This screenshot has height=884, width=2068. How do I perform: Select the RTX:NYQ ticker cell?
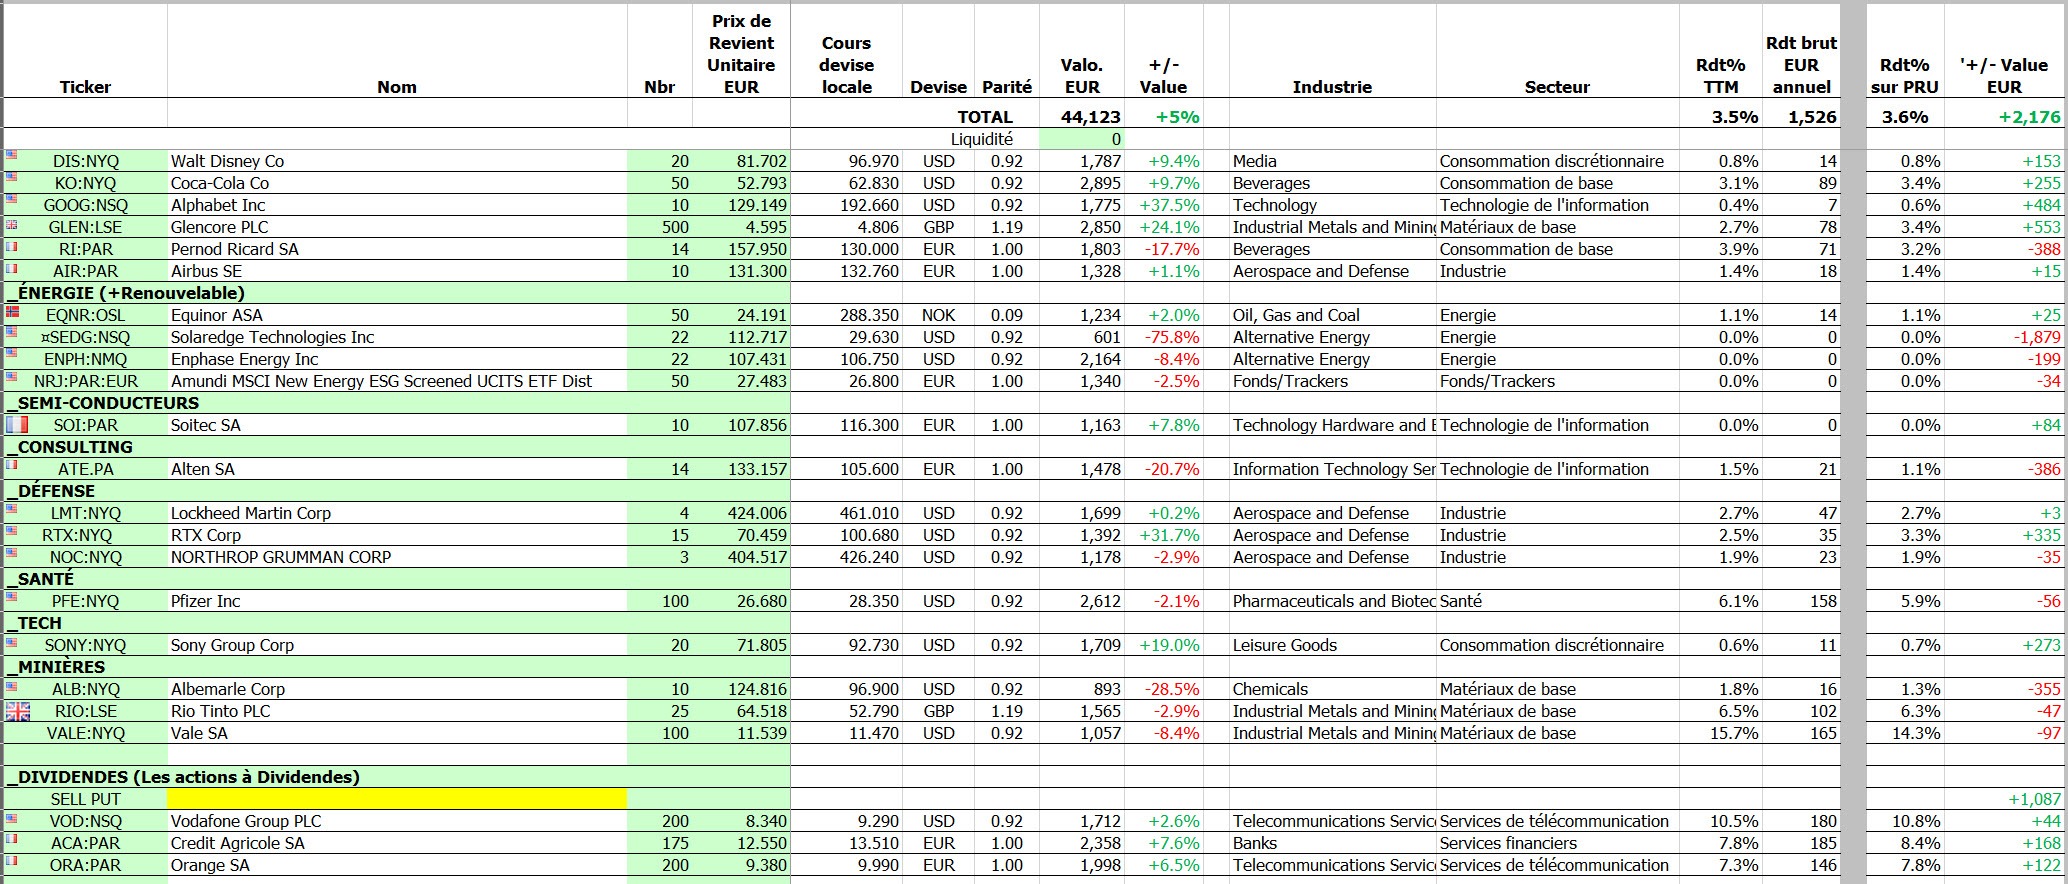tap(85, 535)
